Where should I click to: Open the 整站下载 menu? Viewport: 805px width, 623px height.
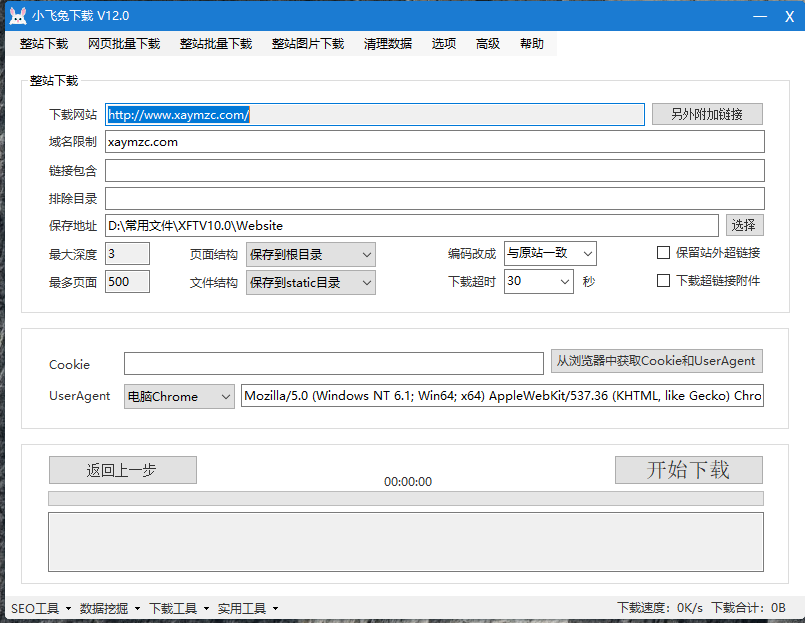point(44,44)
